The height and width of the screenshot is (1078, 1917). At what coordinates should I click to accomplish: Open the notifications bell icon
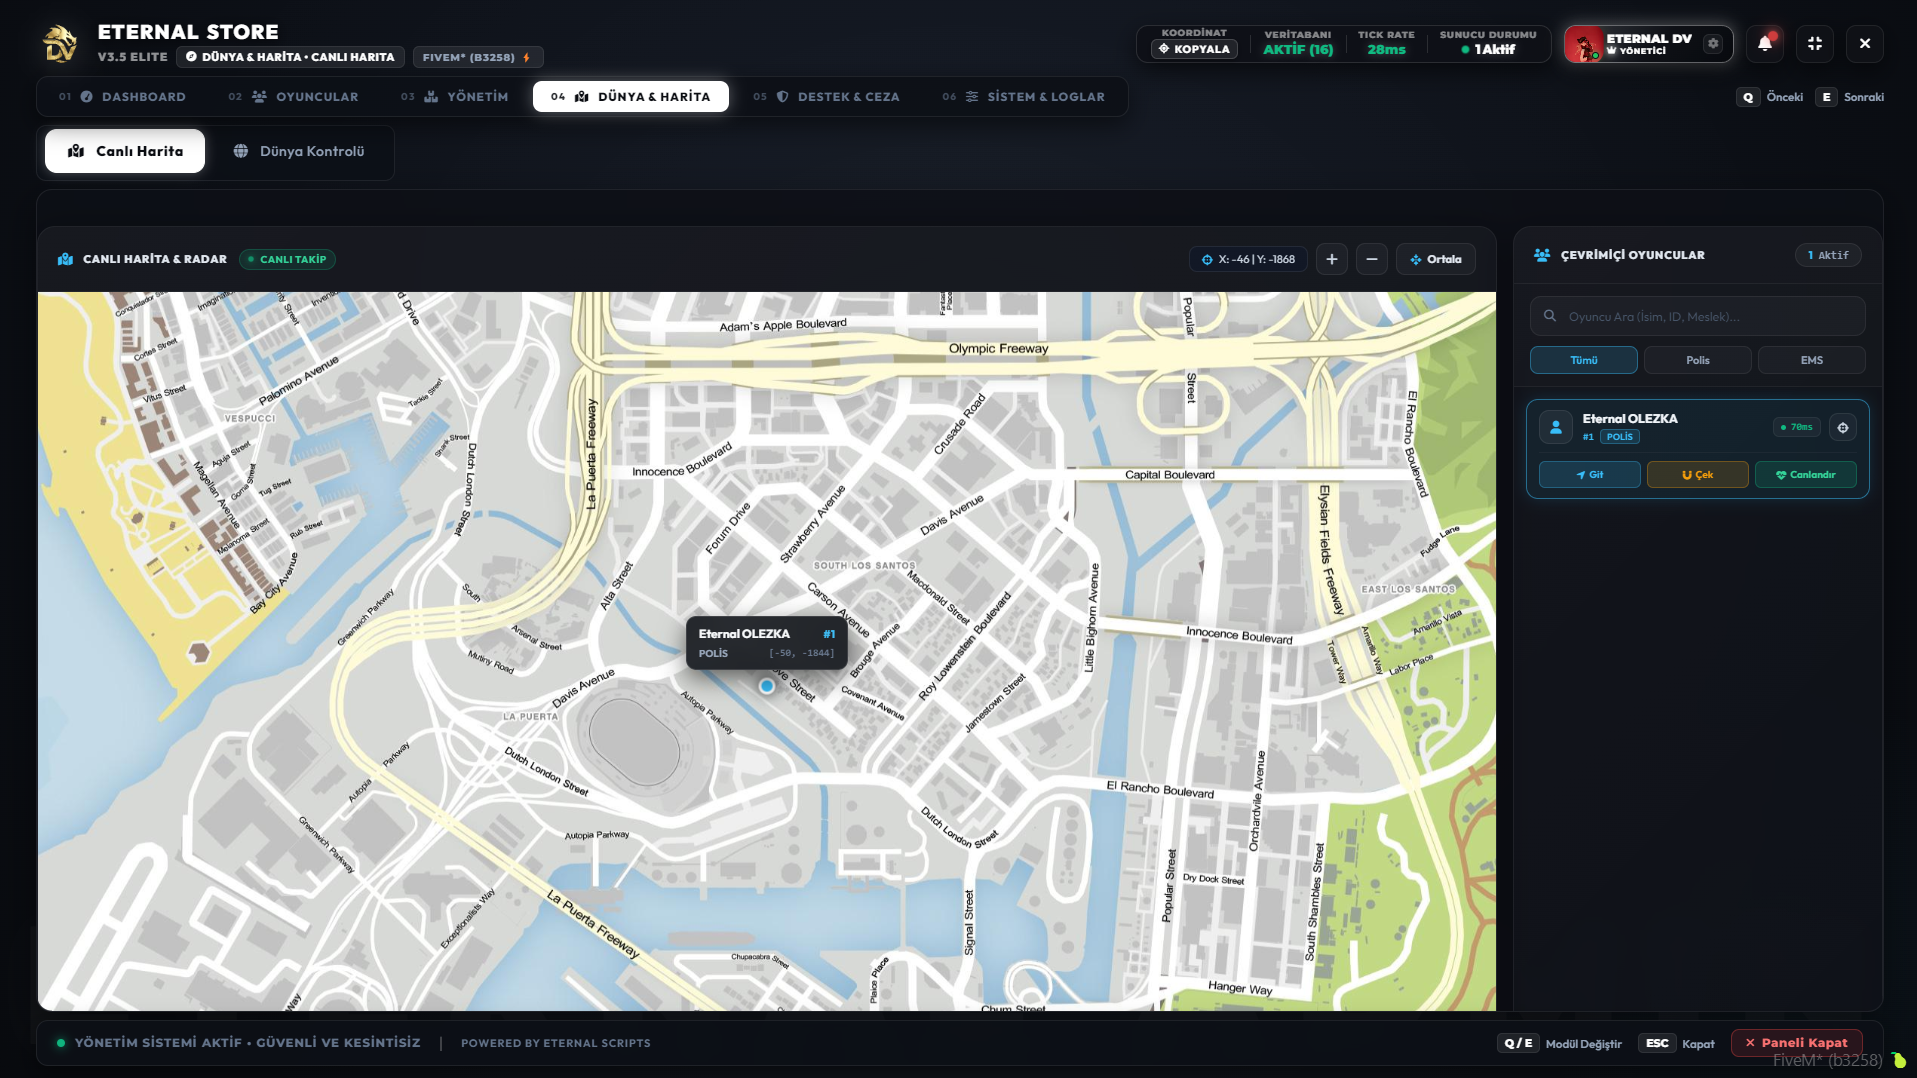1765,44
